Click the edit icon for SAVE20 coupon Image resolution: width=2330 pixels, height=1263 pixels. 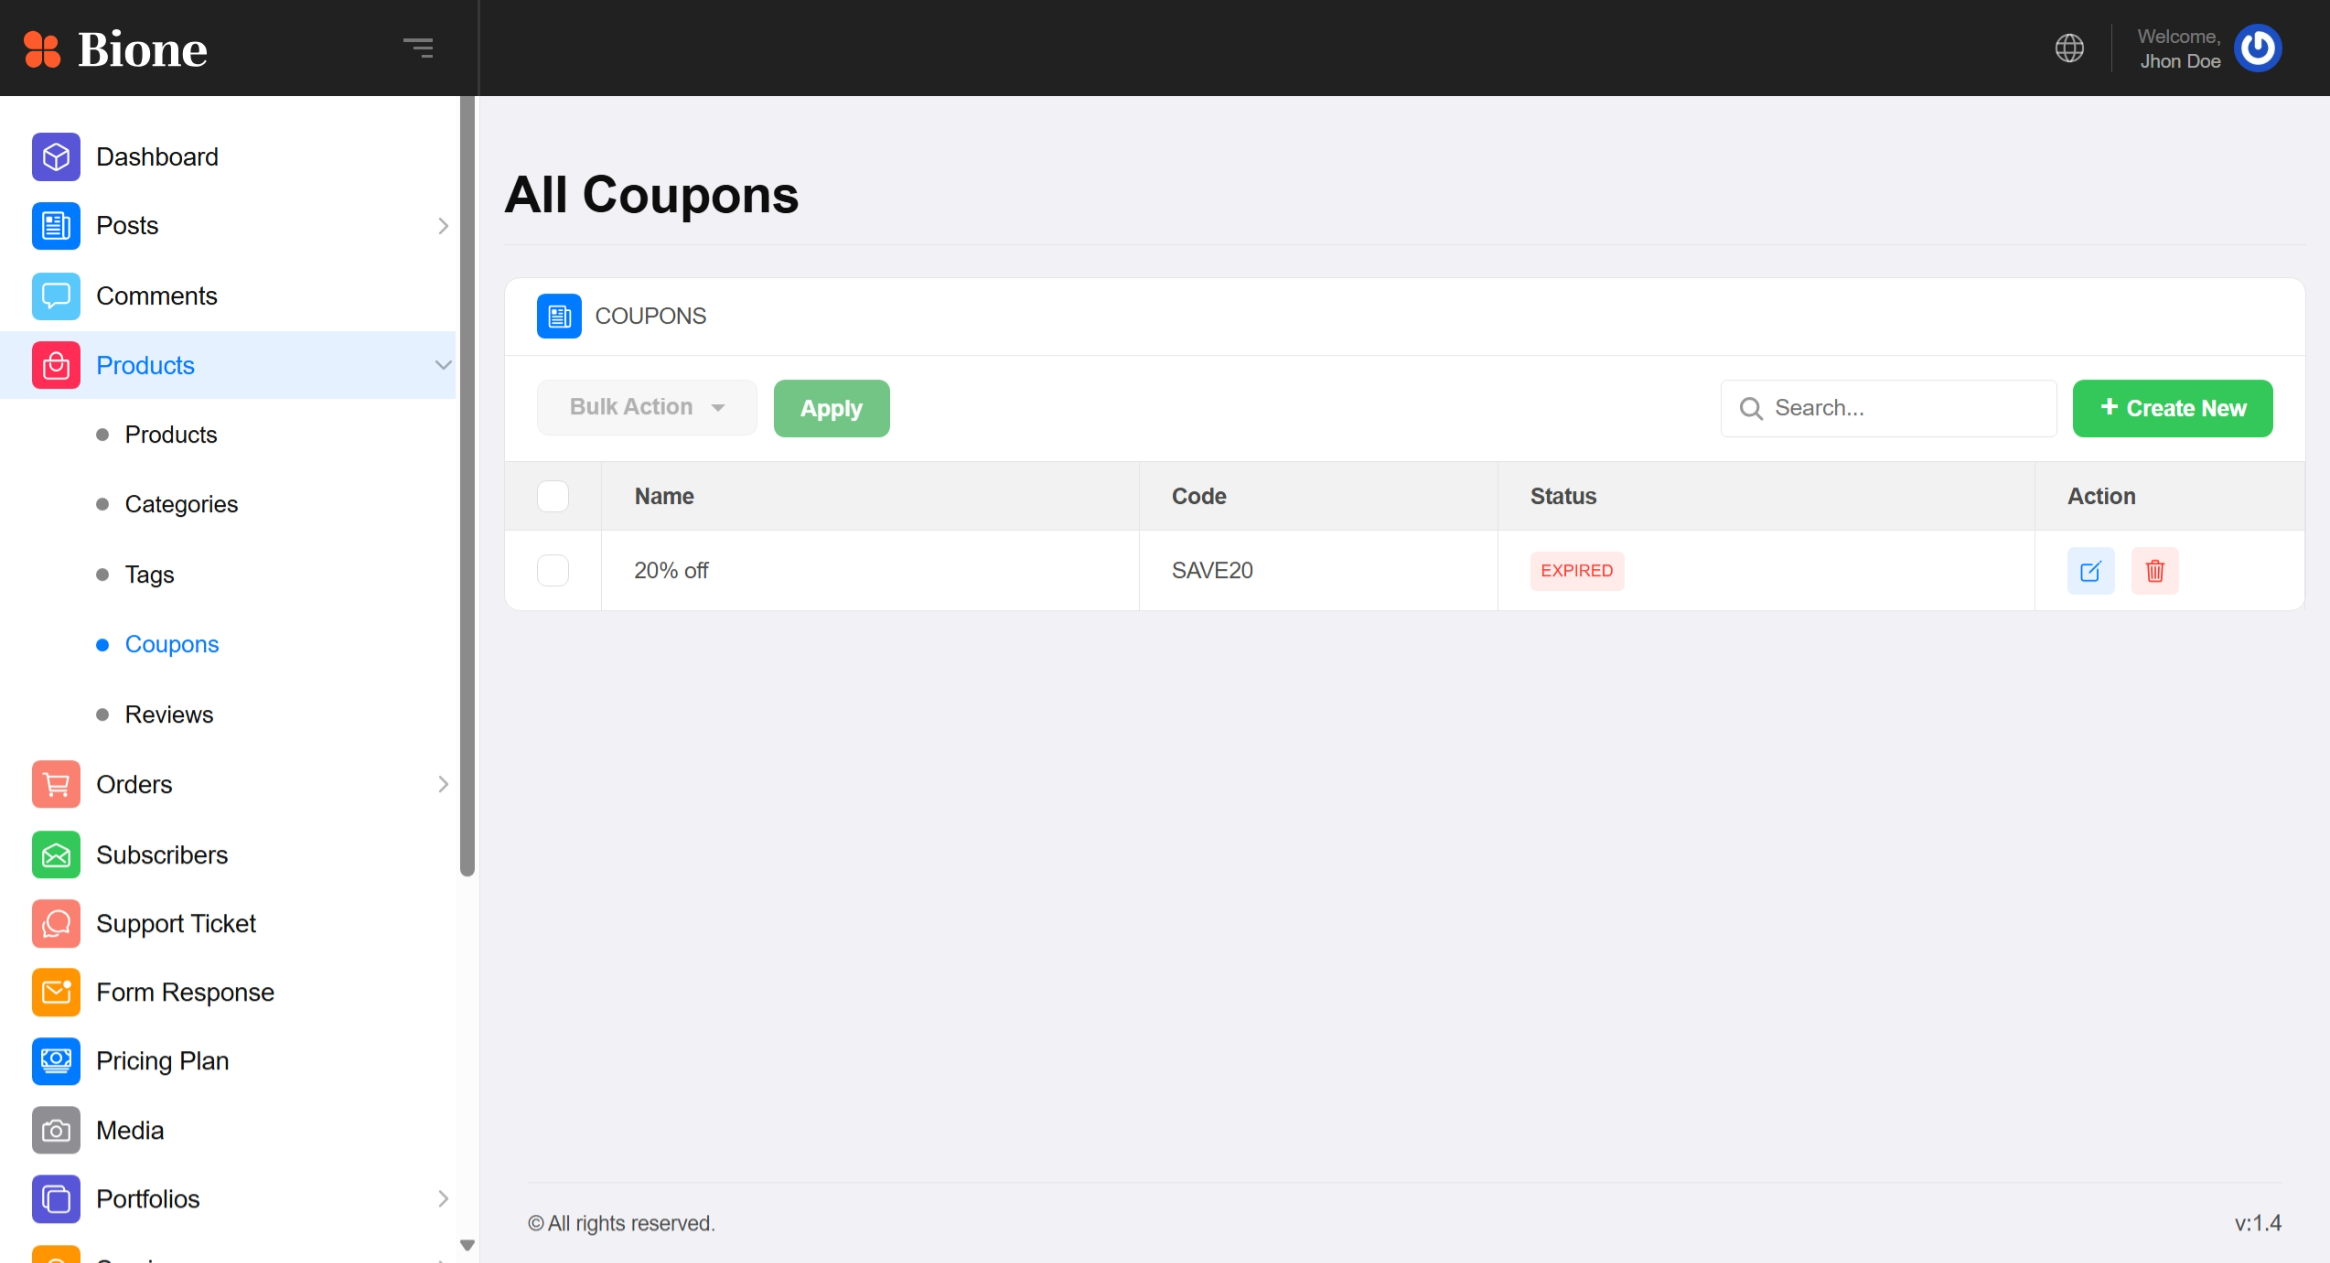point(2090,571)
